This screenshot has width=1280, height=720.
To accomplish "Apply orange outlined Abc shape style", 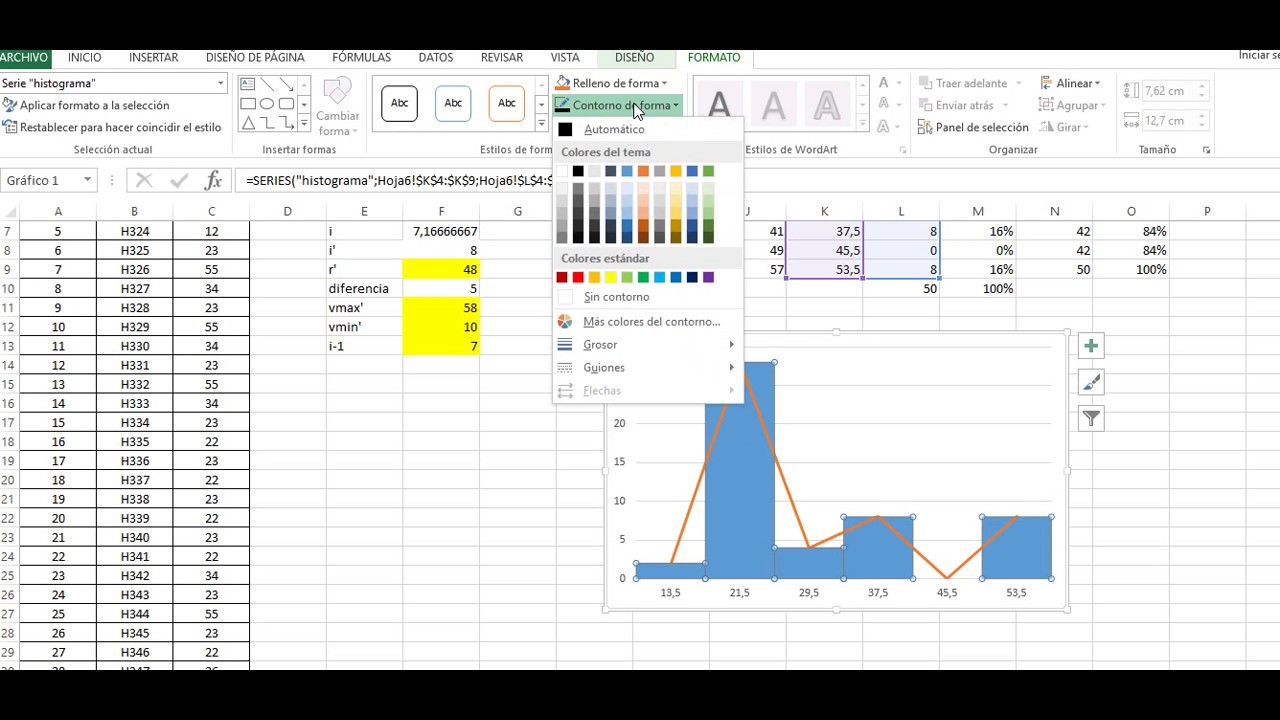I will click(x=507, y=103).
